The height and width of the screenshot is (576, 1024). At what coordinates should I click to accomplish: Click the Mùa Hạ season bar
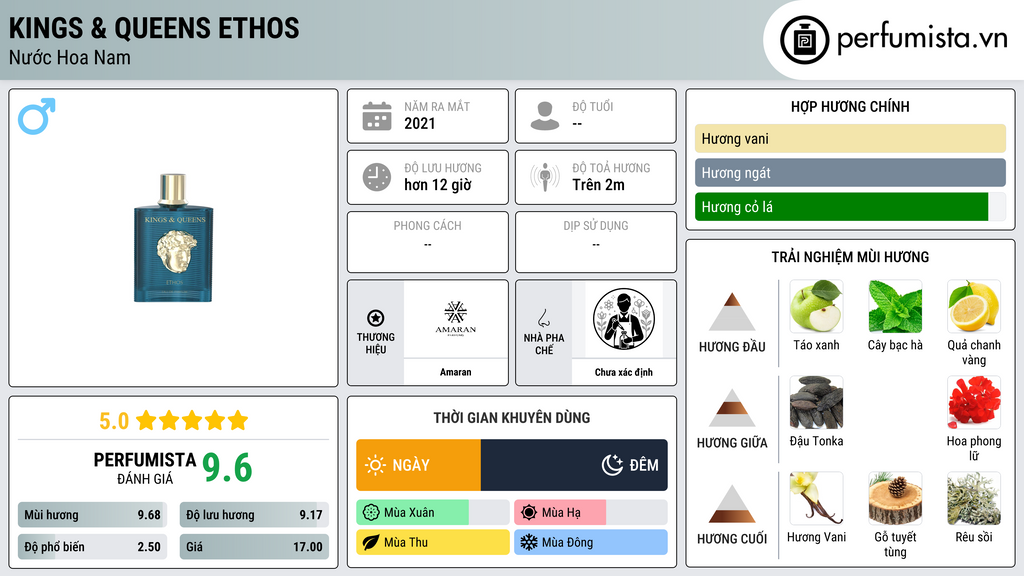click(x=590, y=513)
